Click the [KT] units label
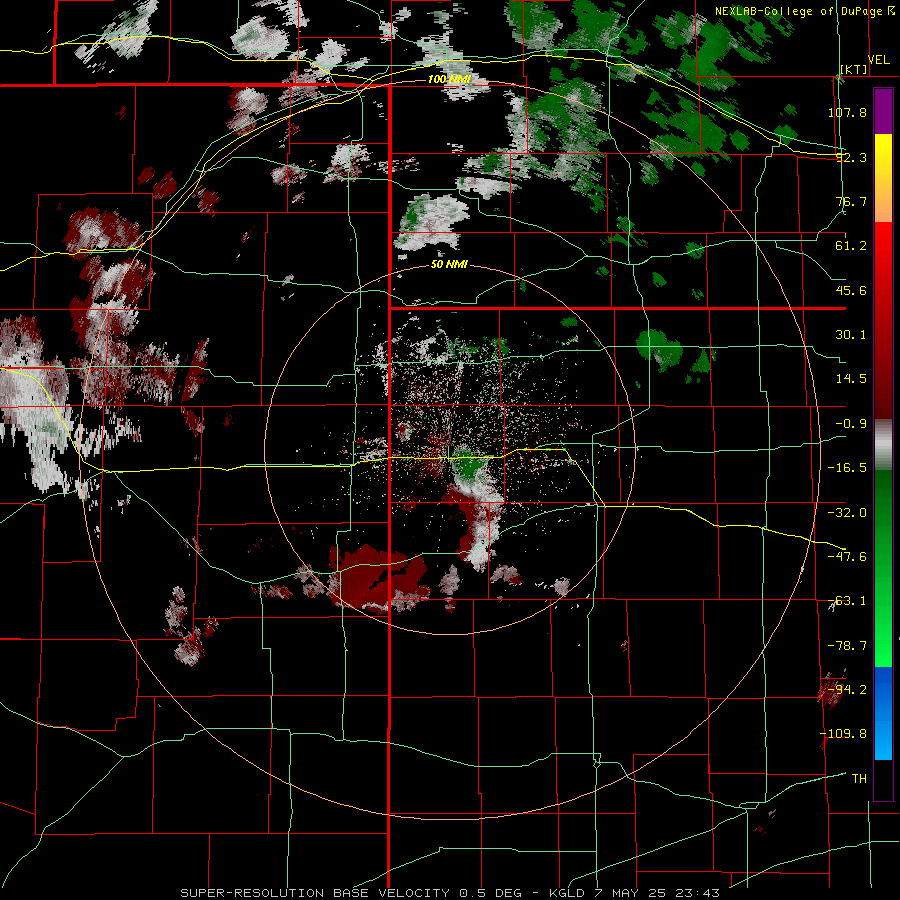The image size is (900, 900). coord(854,69)
